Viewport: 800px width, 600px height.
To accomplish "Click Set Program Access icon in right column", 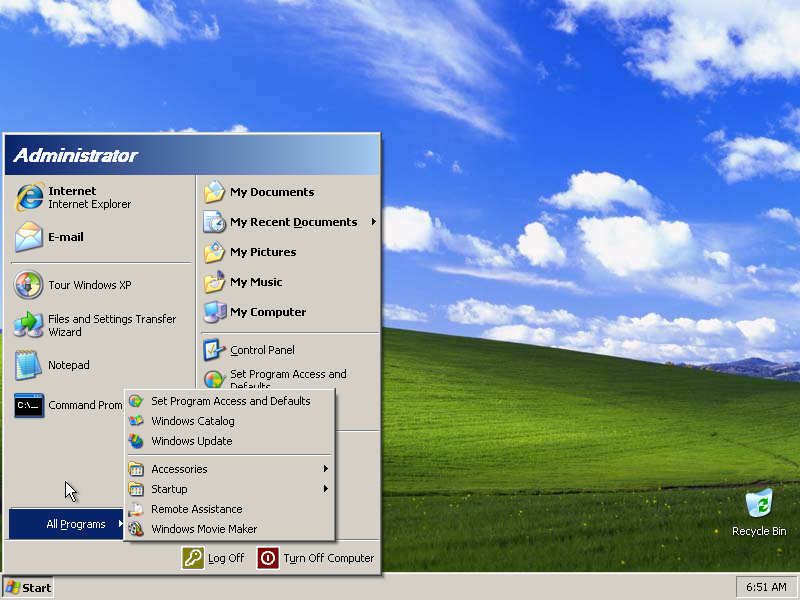I will [214, 380].
